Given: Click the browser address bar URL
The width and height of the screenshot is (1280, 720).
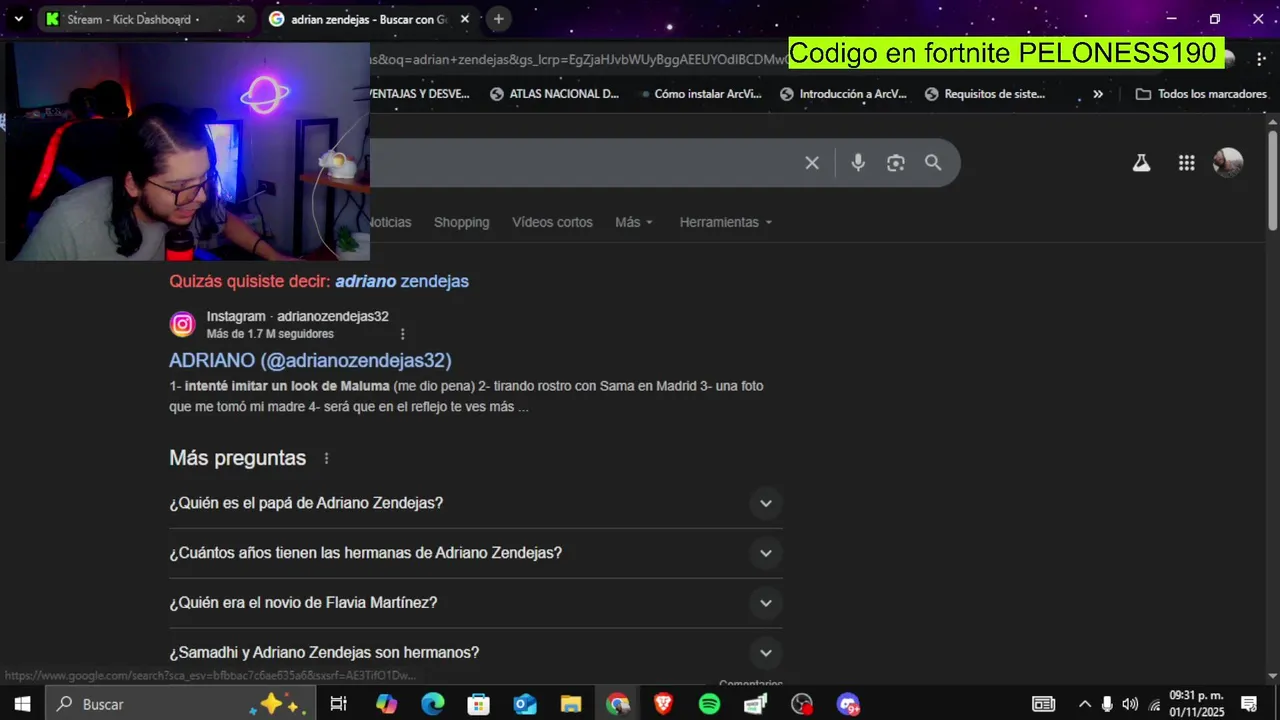Looking at the screenshot, I should coord(578,59).
